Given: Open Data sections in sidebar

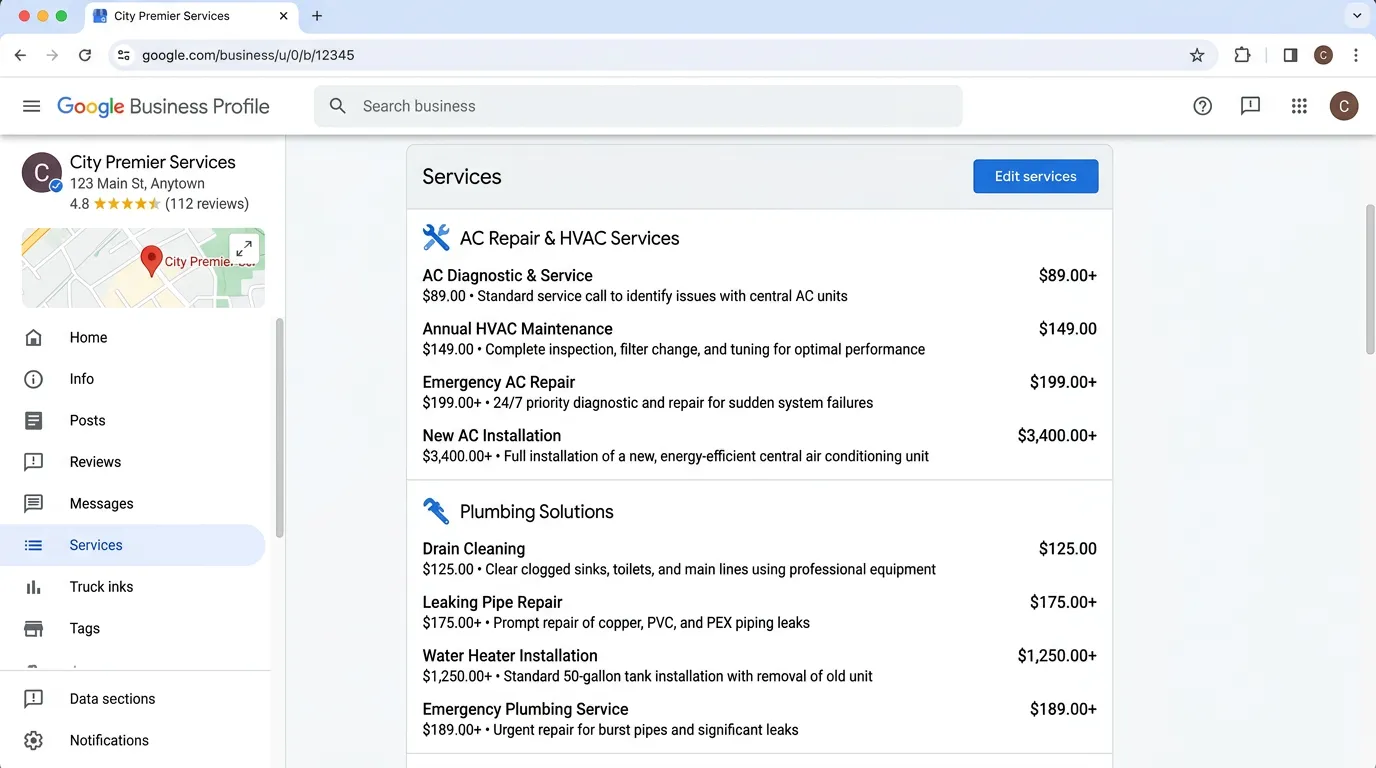Looking at the screenshot, I should pyautogui.click(x=133, y=699).
